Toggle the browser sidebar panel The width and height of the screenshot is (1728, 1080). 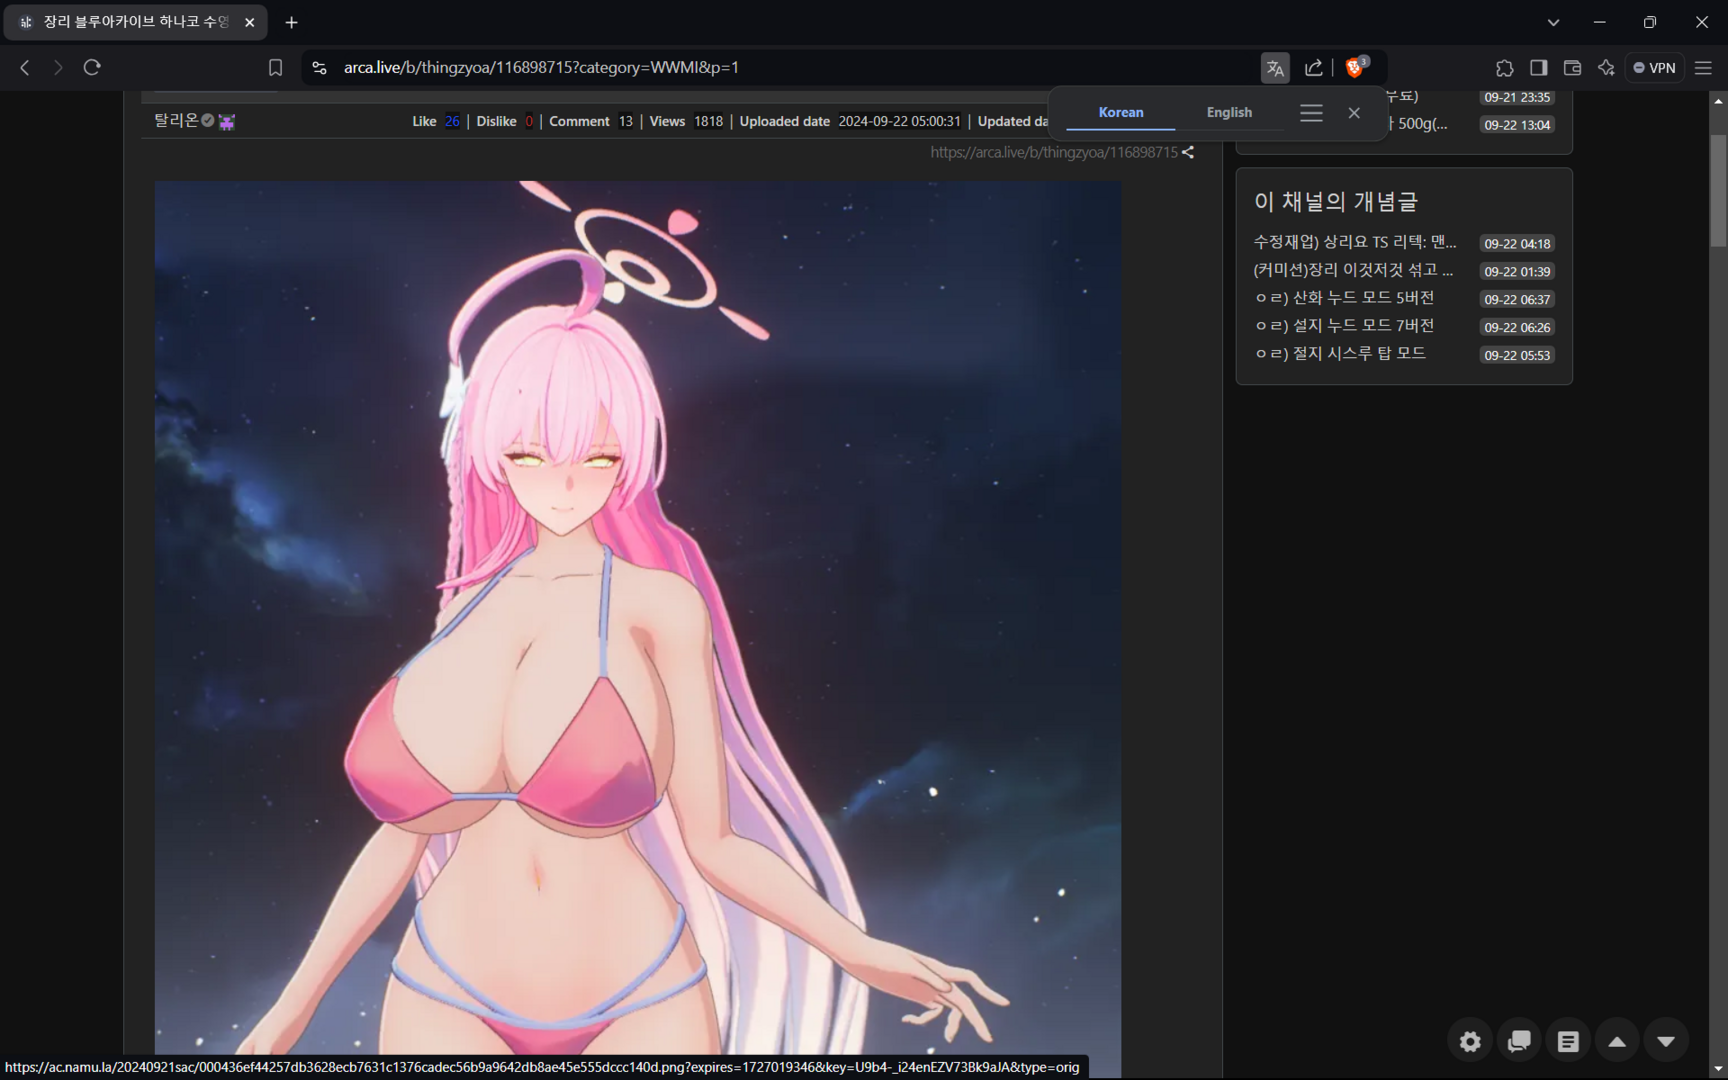tap(1538, 67)
